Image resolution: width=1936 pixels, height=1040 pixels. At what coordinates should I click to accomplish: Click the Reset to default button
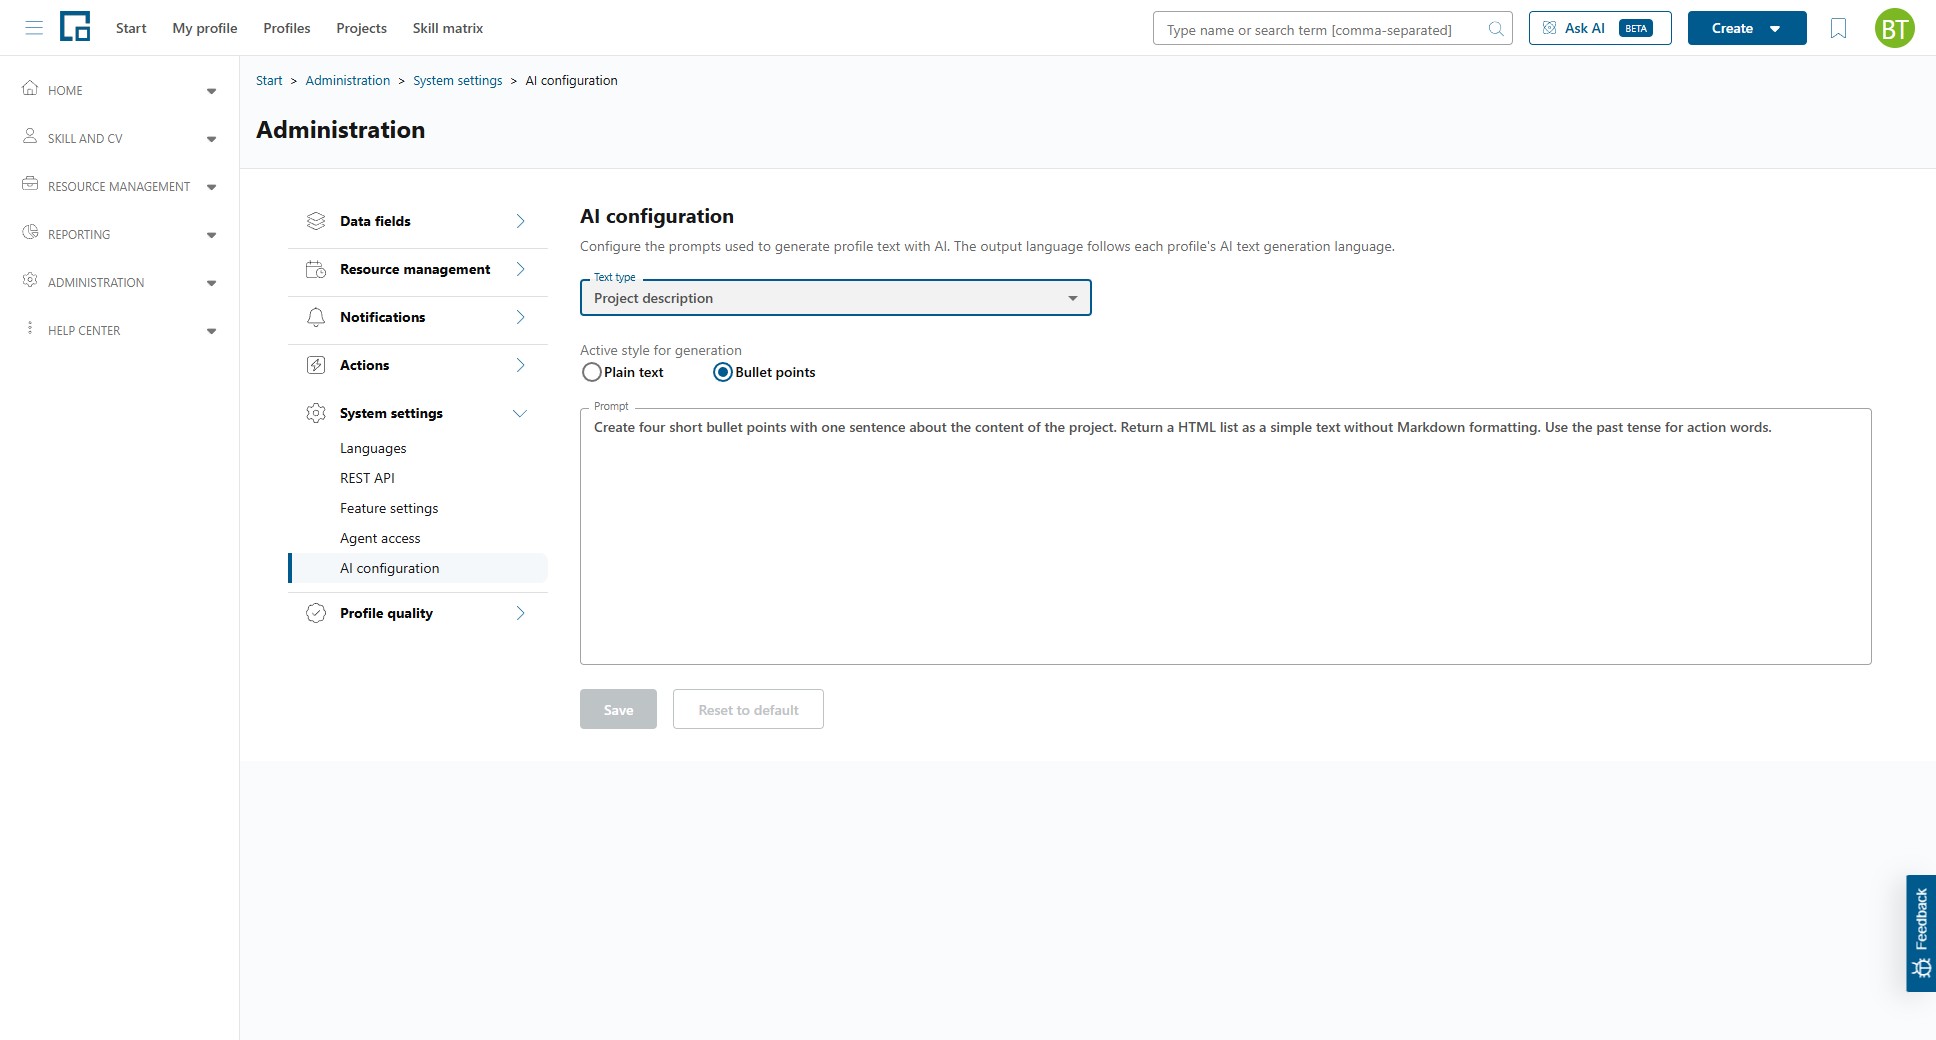pos(748,709)
